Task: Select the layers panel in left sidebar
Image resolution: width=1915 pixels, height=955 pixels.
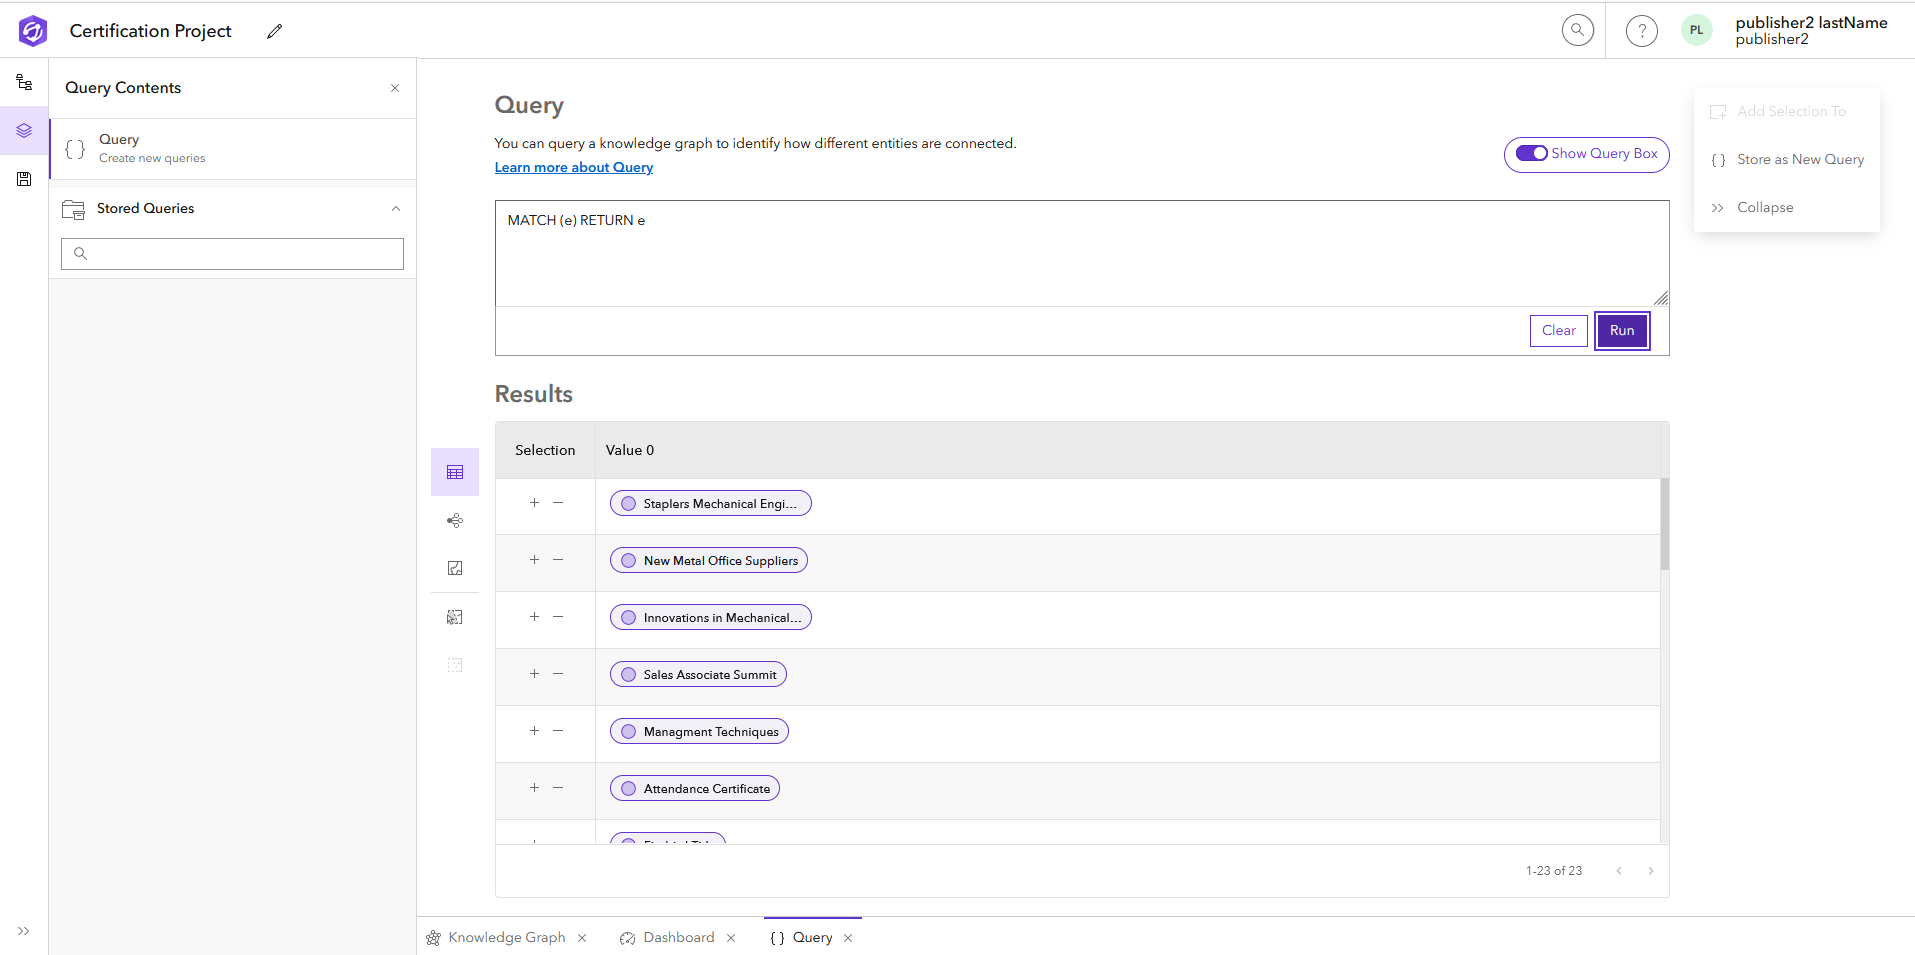Action: 23,130
